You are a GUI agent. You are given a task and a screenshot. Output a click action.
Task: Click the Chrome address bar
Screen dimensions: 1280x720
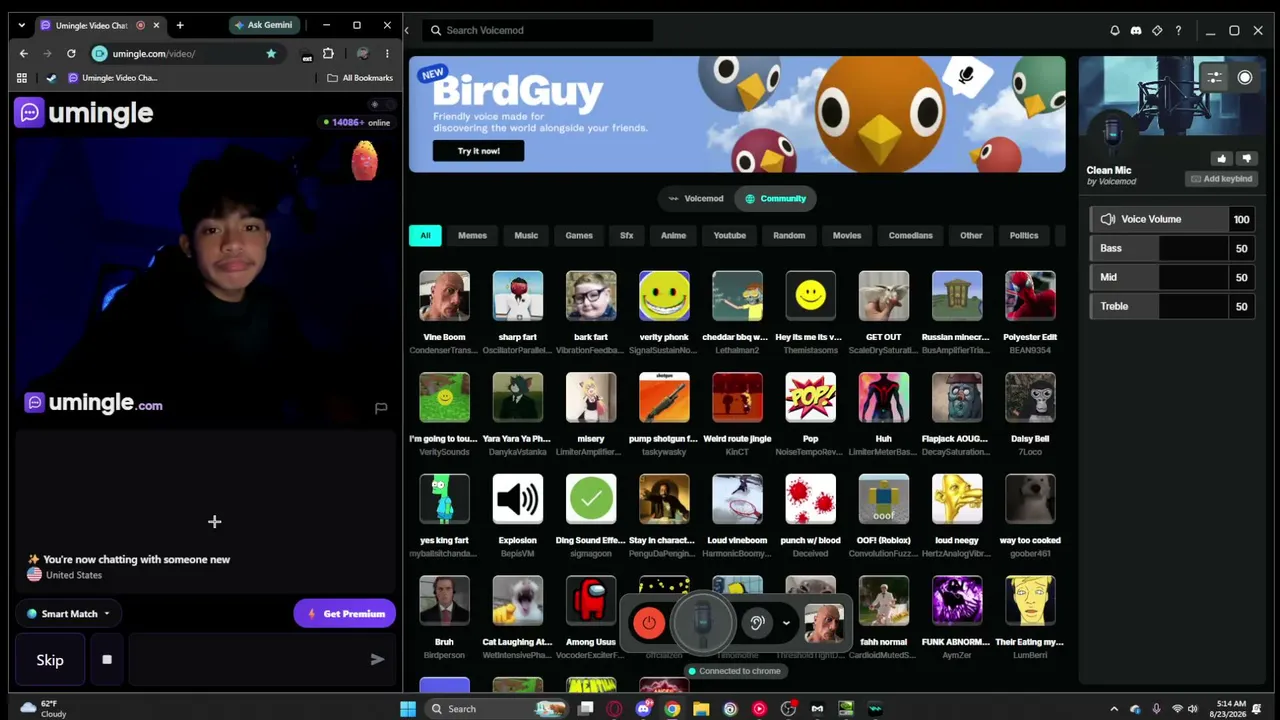tap(185, 53)
